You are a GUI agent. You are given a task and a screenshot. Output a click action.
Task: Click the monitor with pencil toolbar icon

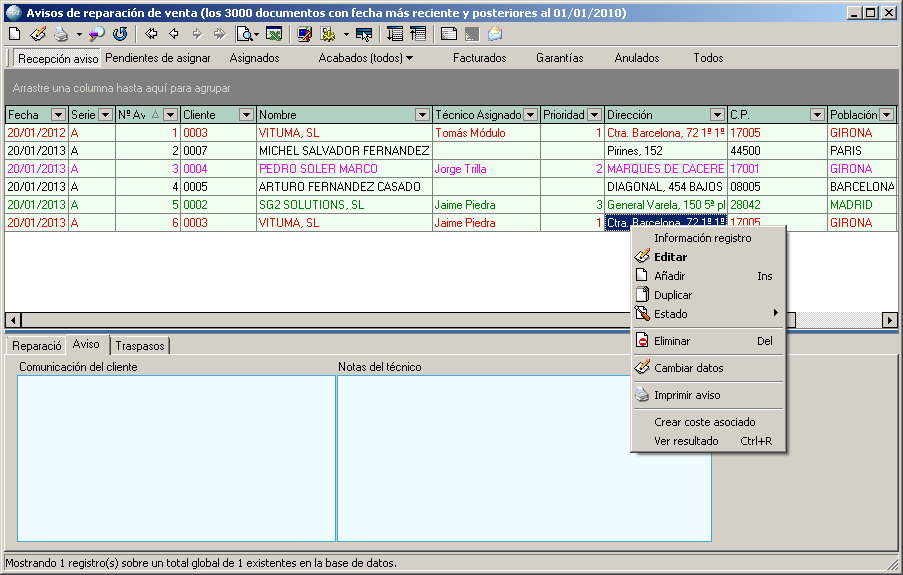click(x=304, y=34)
